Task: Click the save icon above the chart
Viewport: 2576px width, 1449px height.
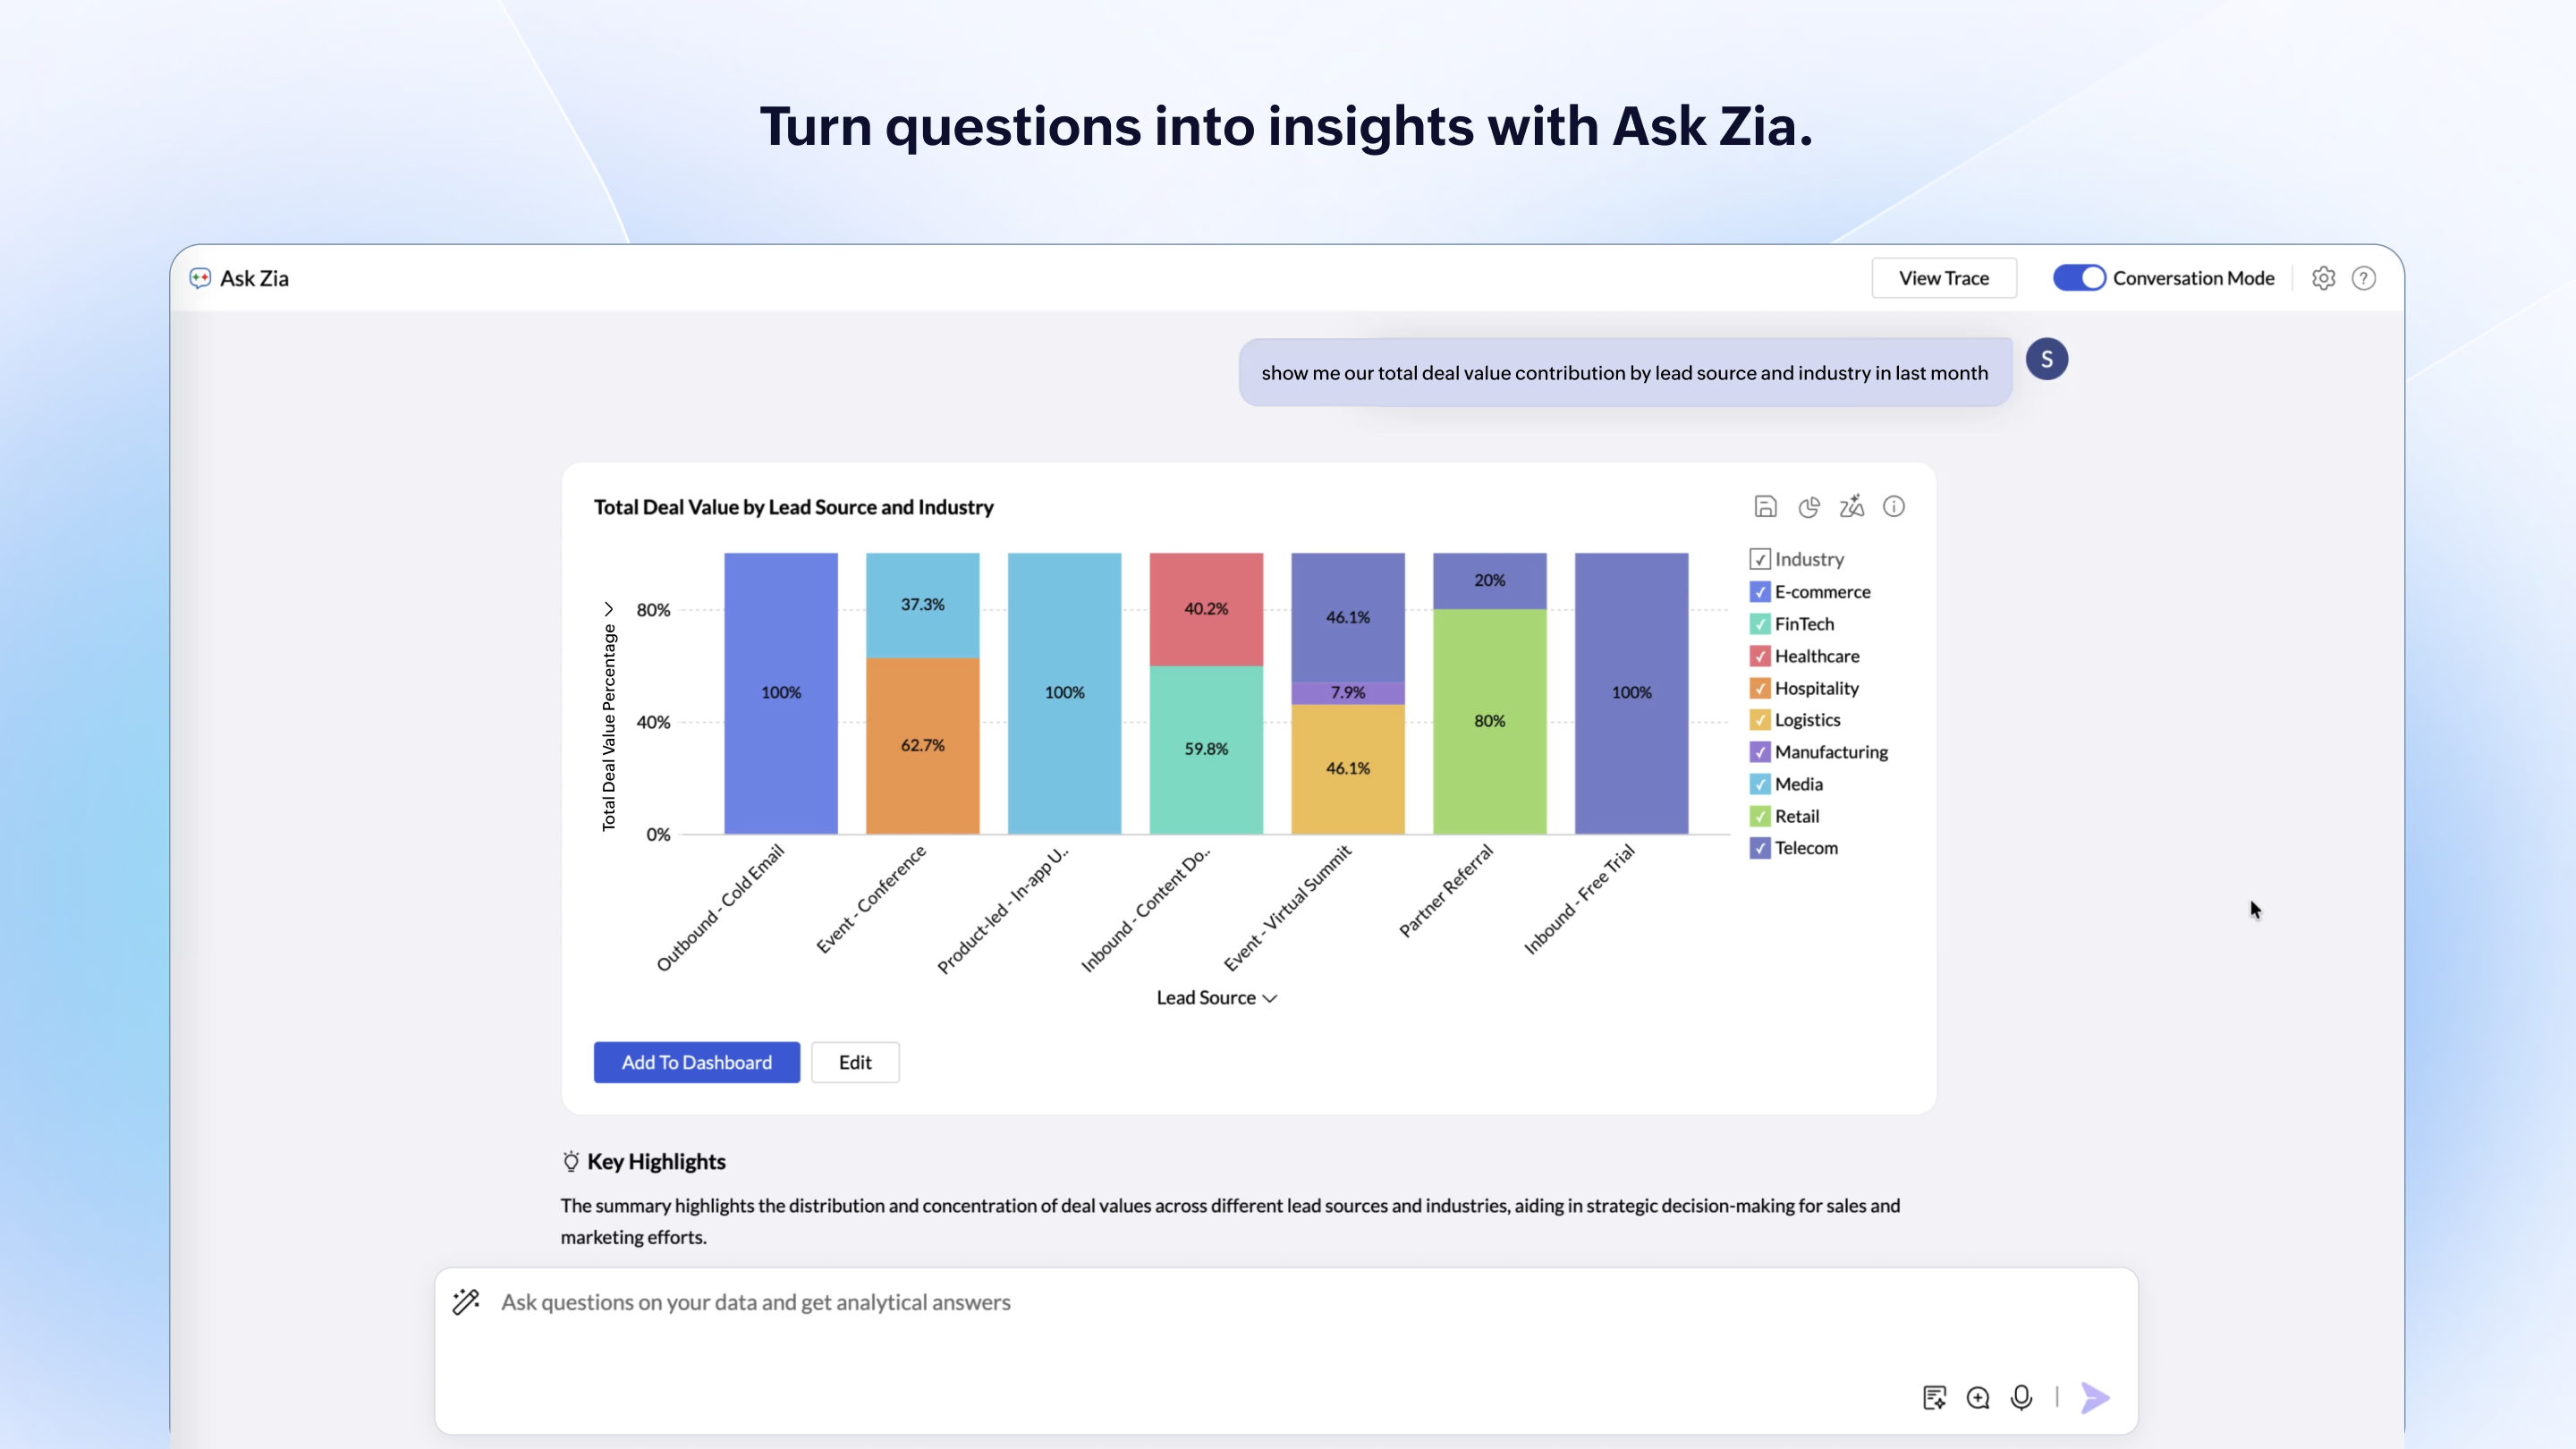Action: coord(1765,507)
